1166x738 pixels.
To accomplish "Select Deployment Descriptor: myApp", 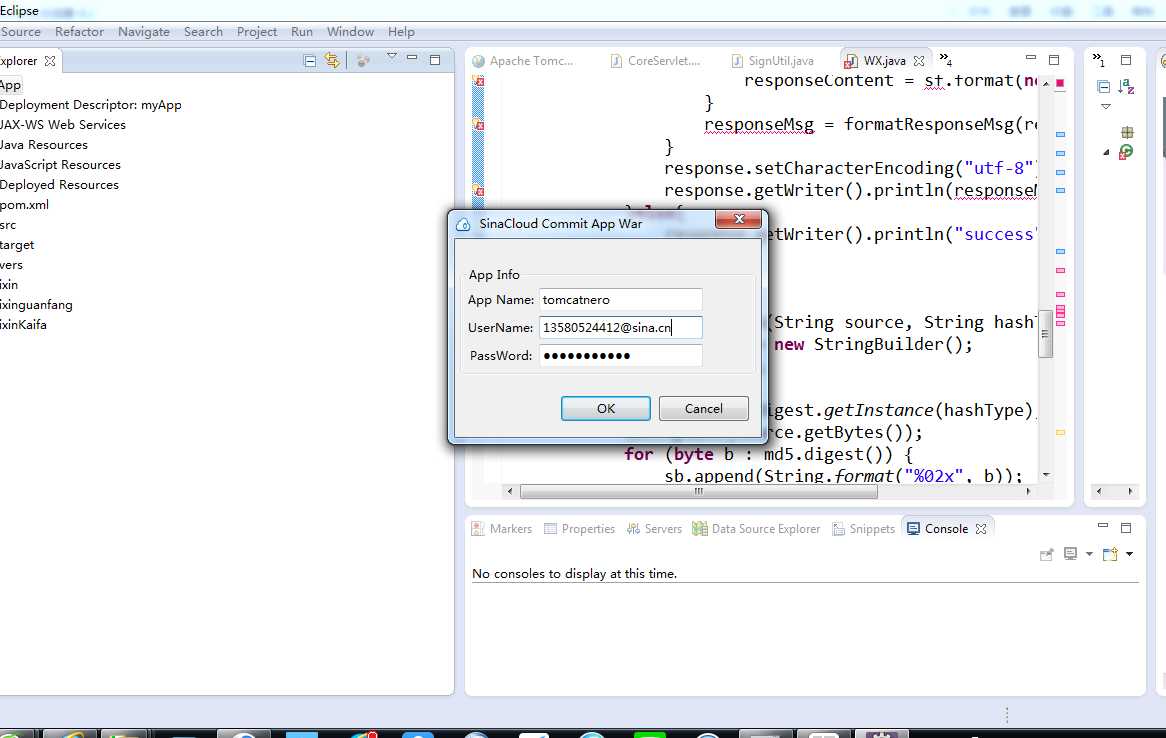I will [91, 105].
